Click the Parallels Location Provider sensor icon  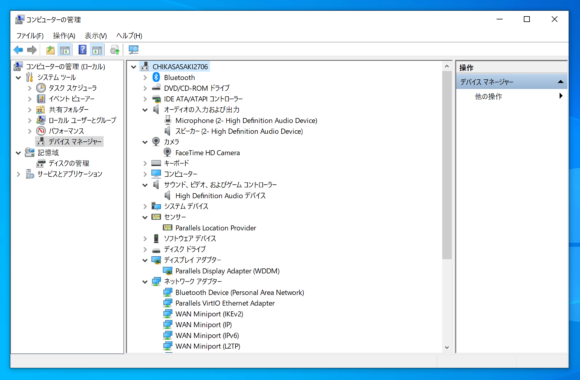tap(168, 228)
